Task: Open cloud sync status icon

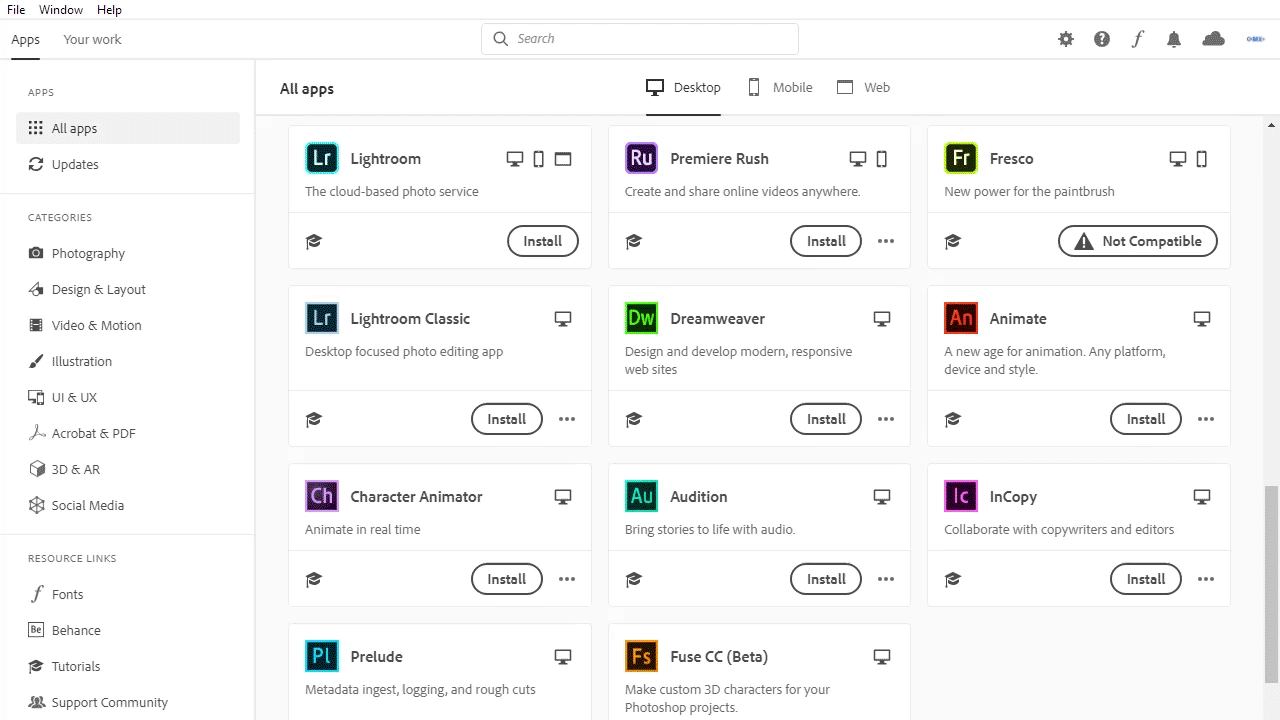Action: (1213, 39)
